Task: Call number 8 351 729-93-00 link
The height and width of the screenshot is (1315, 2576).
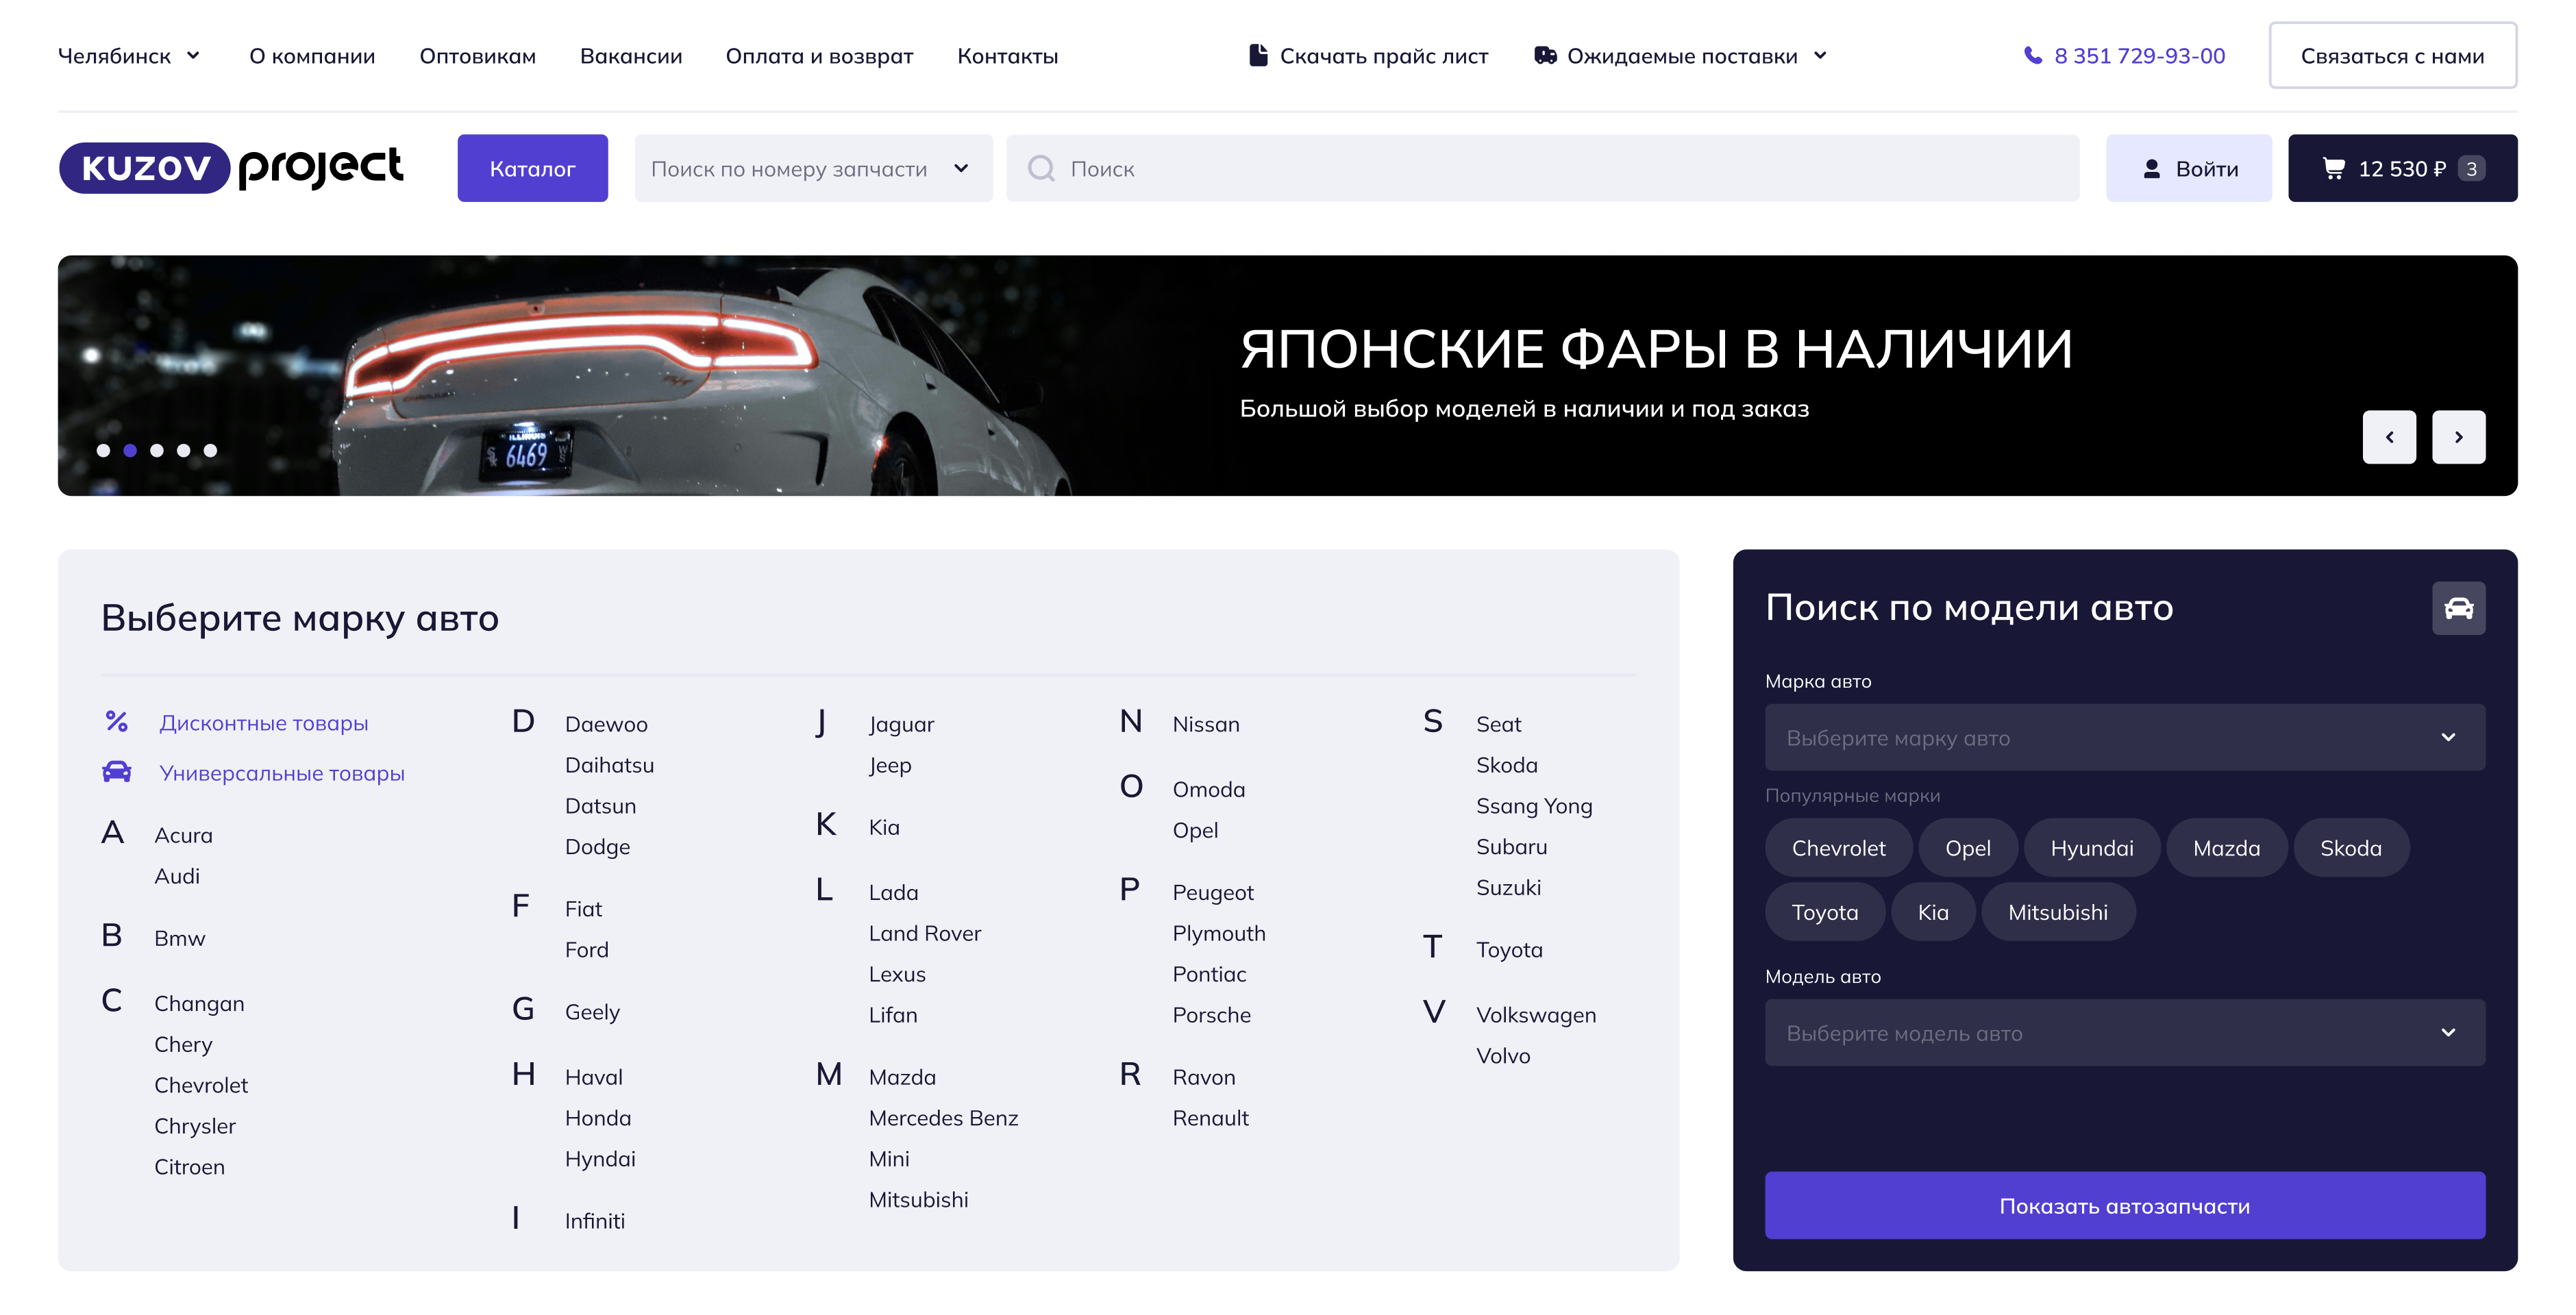Action: coord(2139,56)
